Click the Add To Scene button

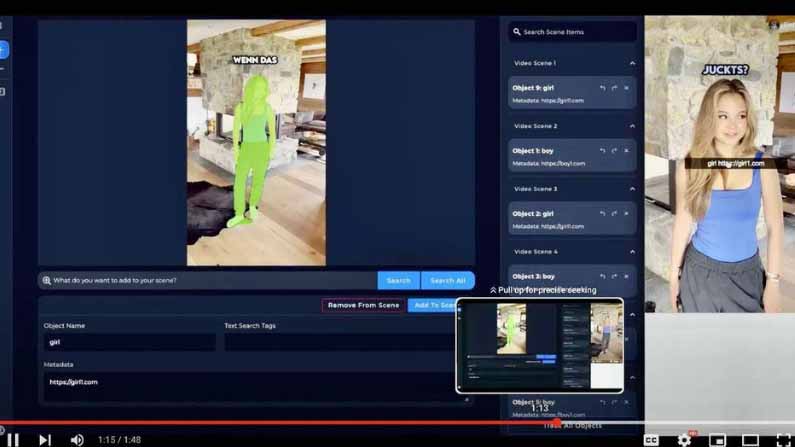[432, 305]
